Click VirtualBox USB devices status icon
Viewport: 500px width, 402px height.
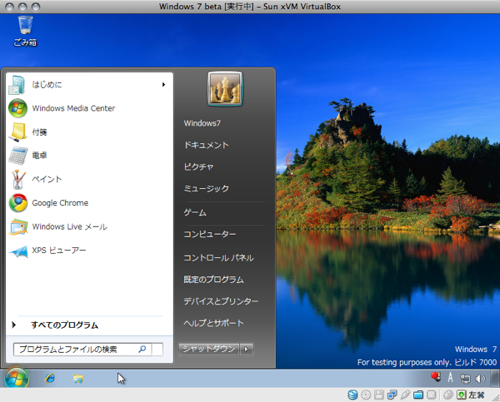[x=405, y=395]
